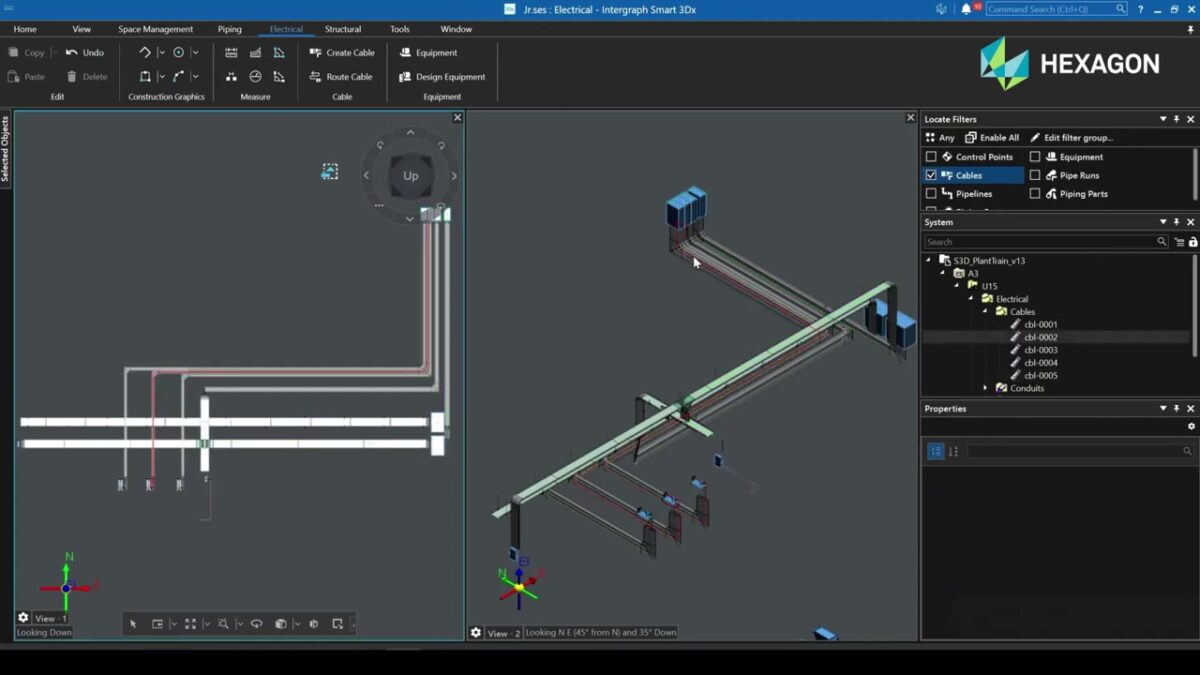Click the rotate view icon in View-1 toolbar
The height and width of the screenshot is (675, 1200).
256,624
